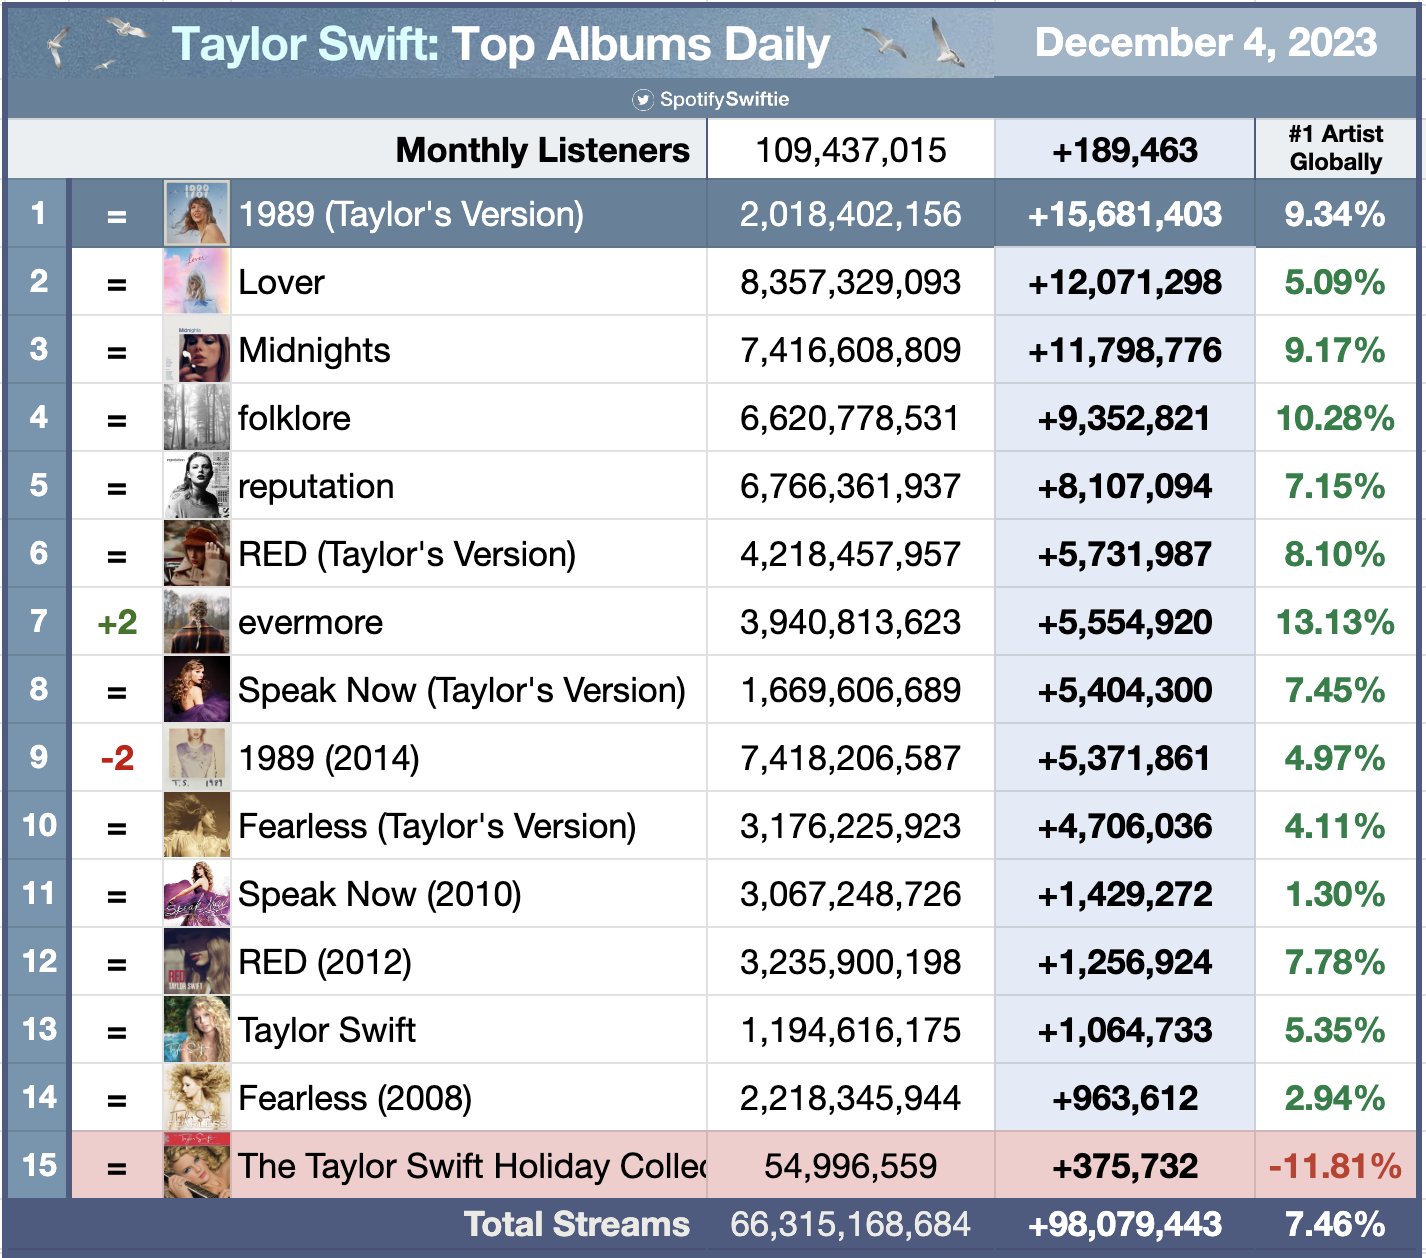Select reputation's total streams 6,766,361,937
Screen dimensions: 1426x1258
(x=851, y=486)
